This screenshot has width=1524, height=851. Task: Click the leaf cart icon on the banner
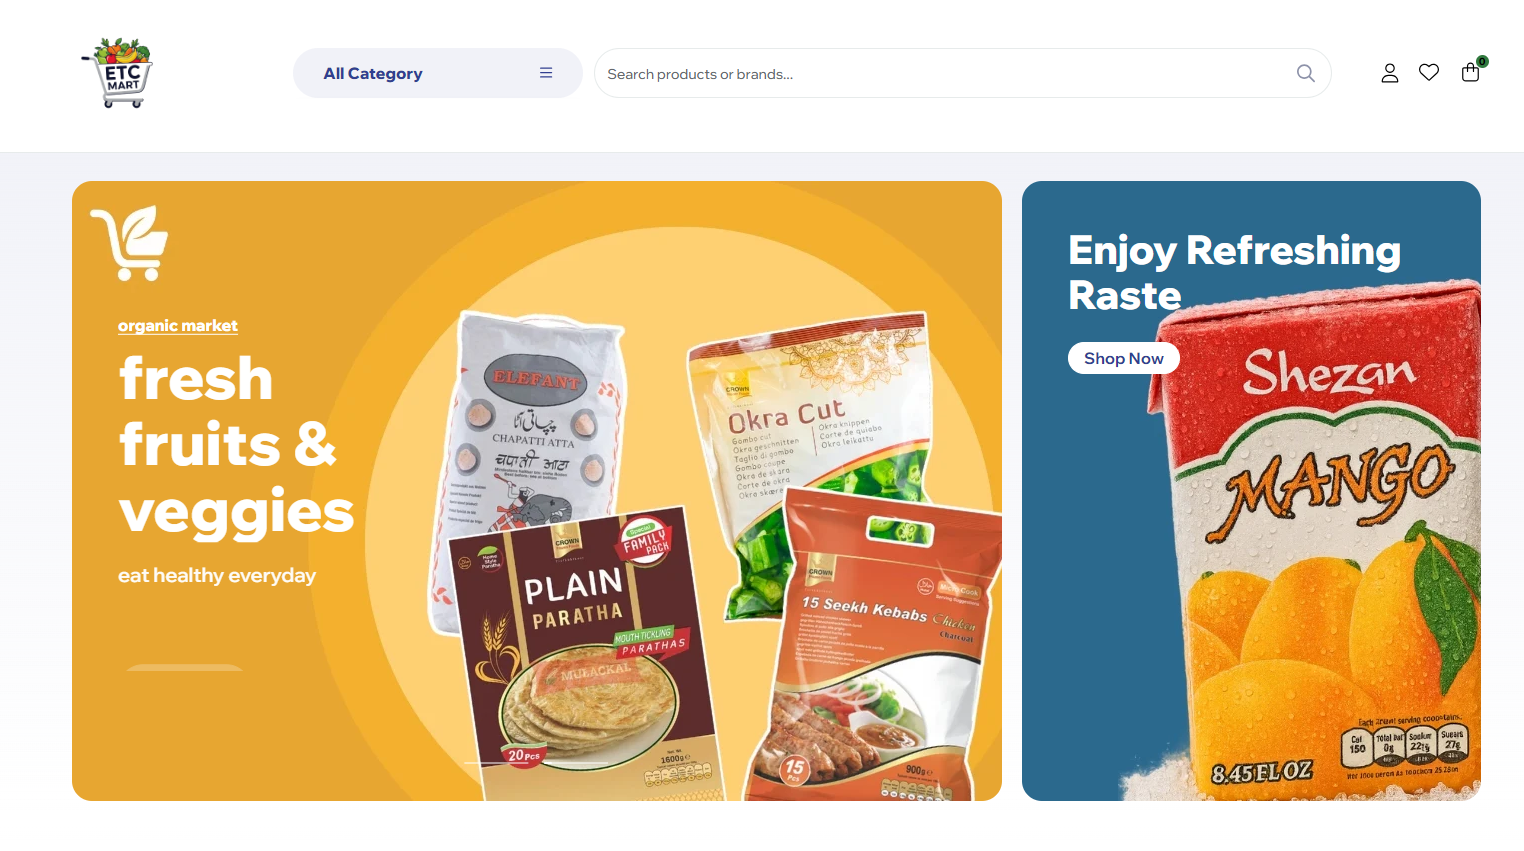click(130, 243)
